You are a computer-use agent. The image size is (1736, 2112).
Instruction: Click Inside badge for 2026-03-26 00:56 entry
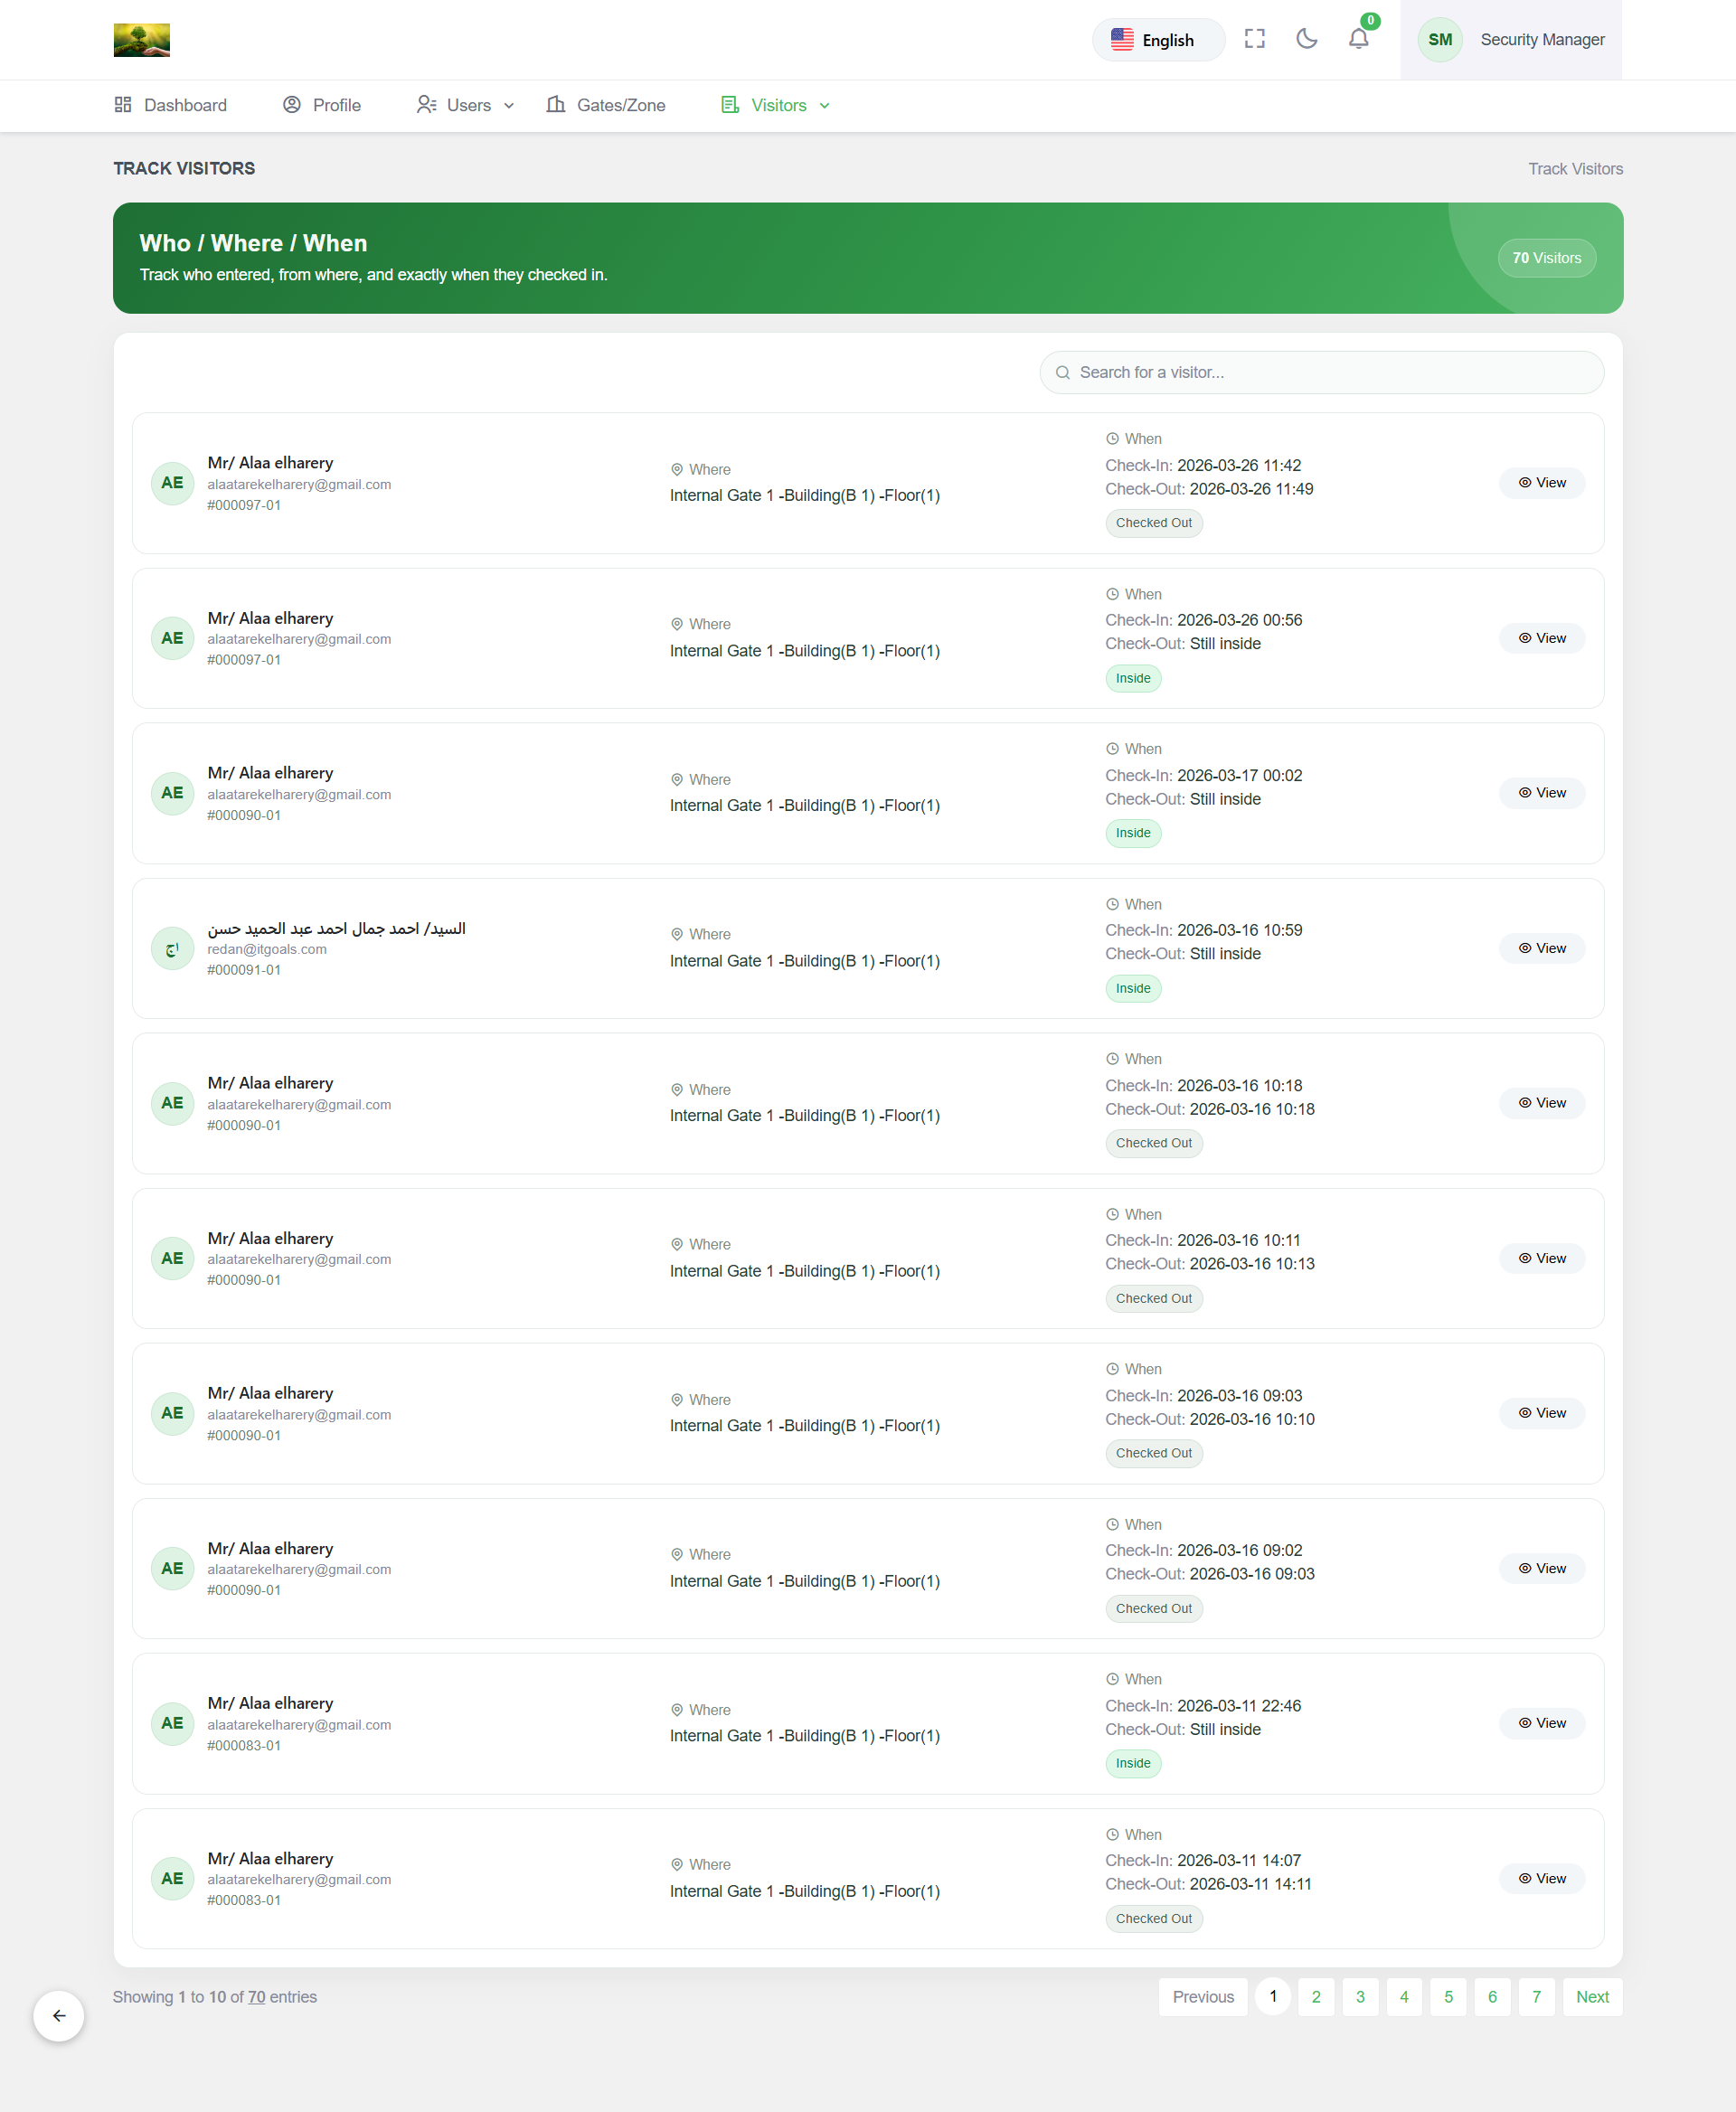point(1133,678)
